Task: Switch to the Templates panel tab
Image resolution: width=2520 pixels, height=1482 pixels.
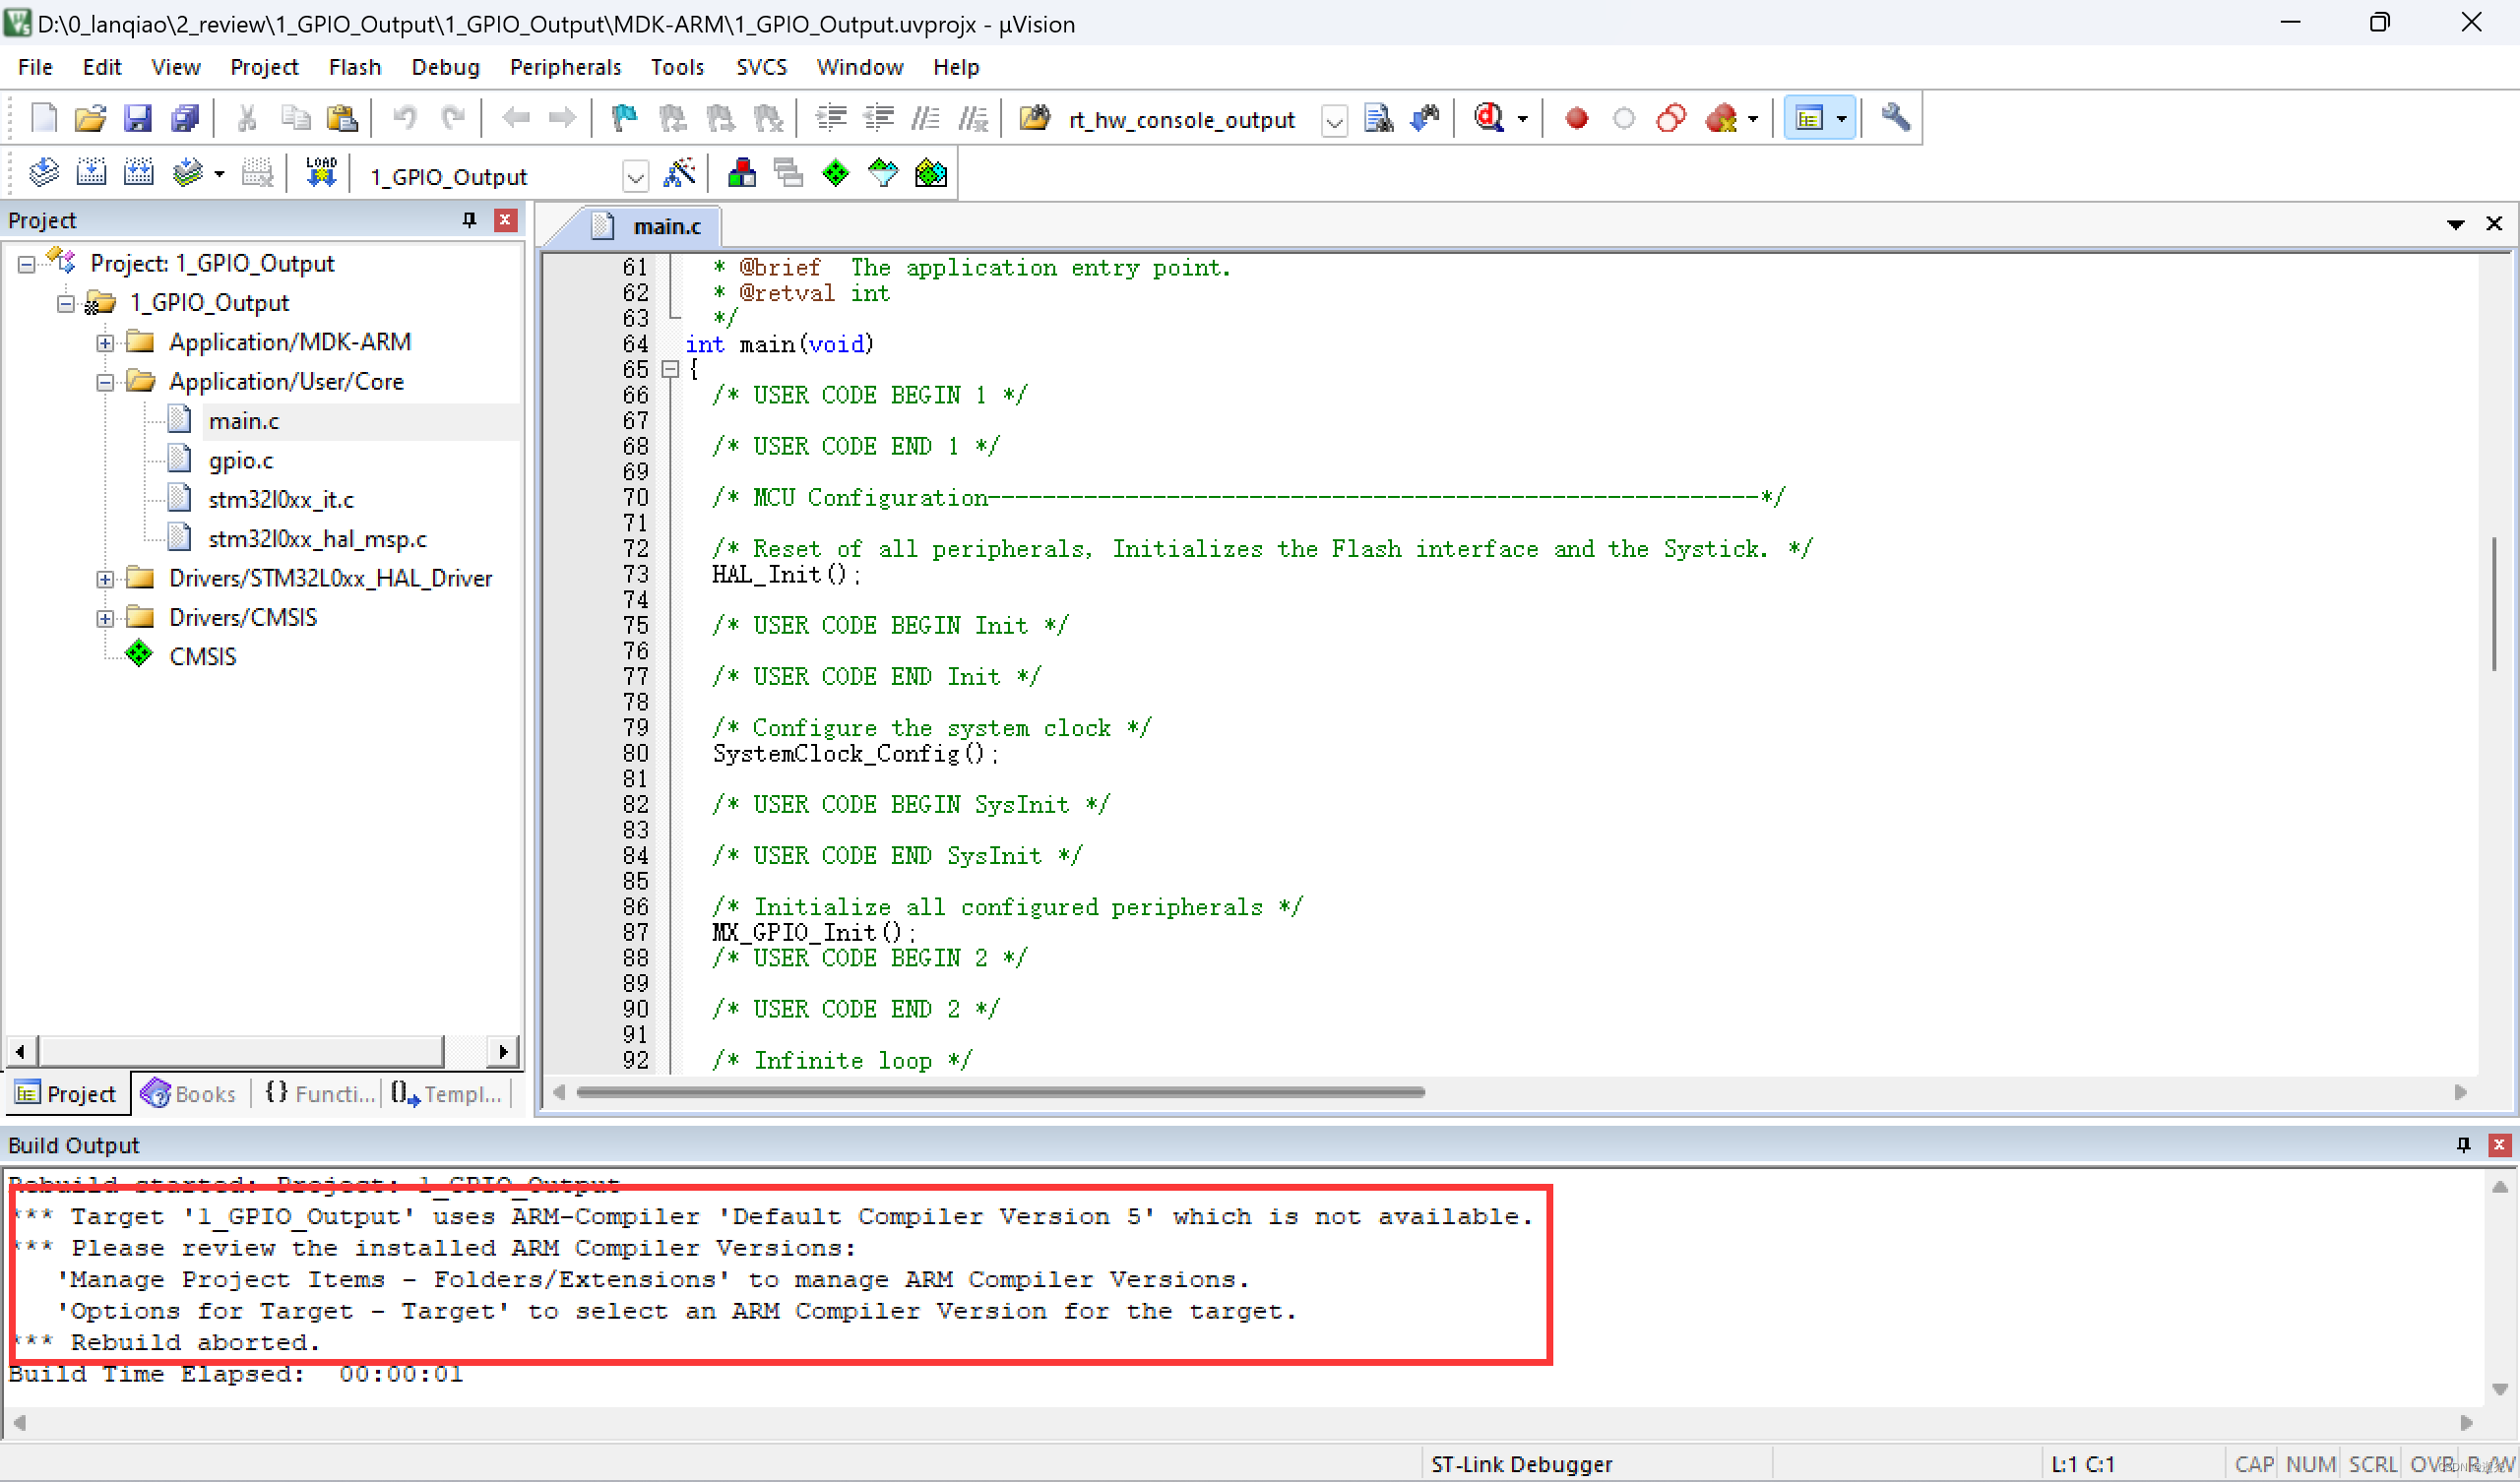Action: 446,1094
